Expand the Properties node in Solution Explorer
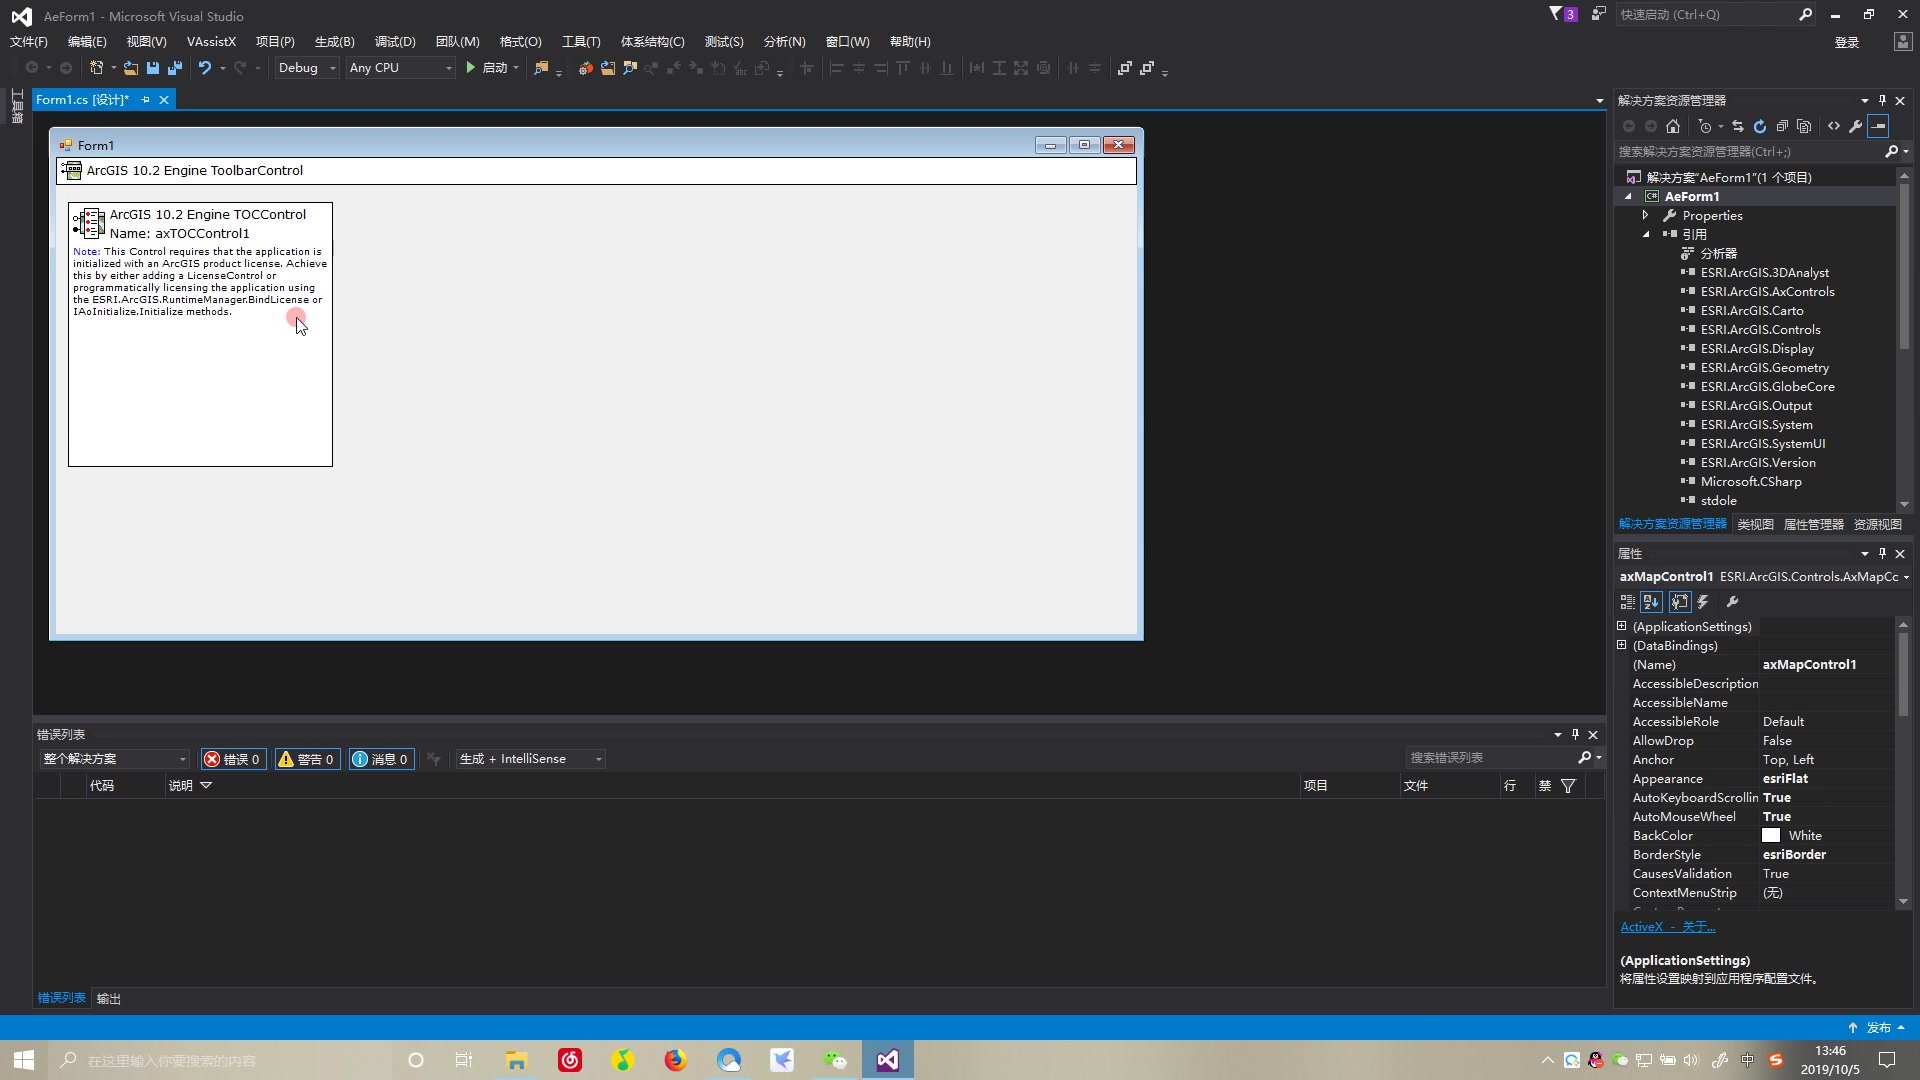 [x=1645, y=215]
